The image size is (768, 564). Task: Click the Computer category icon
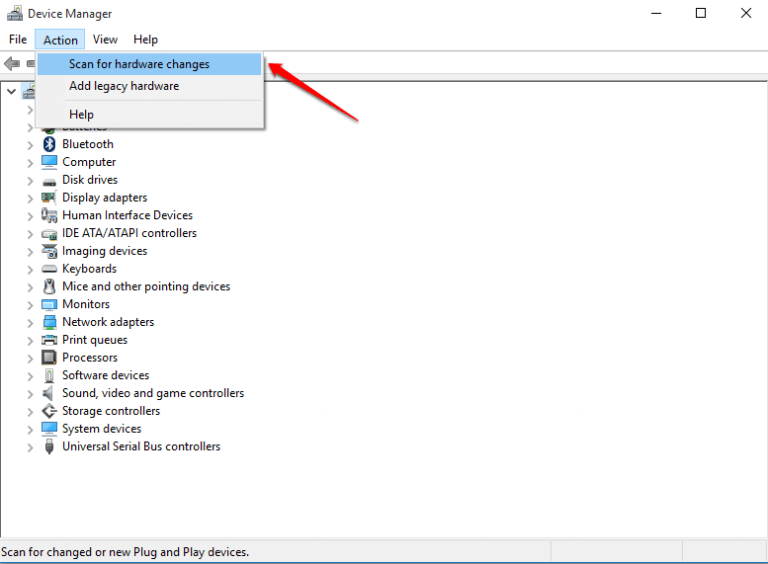coord(49,162)
